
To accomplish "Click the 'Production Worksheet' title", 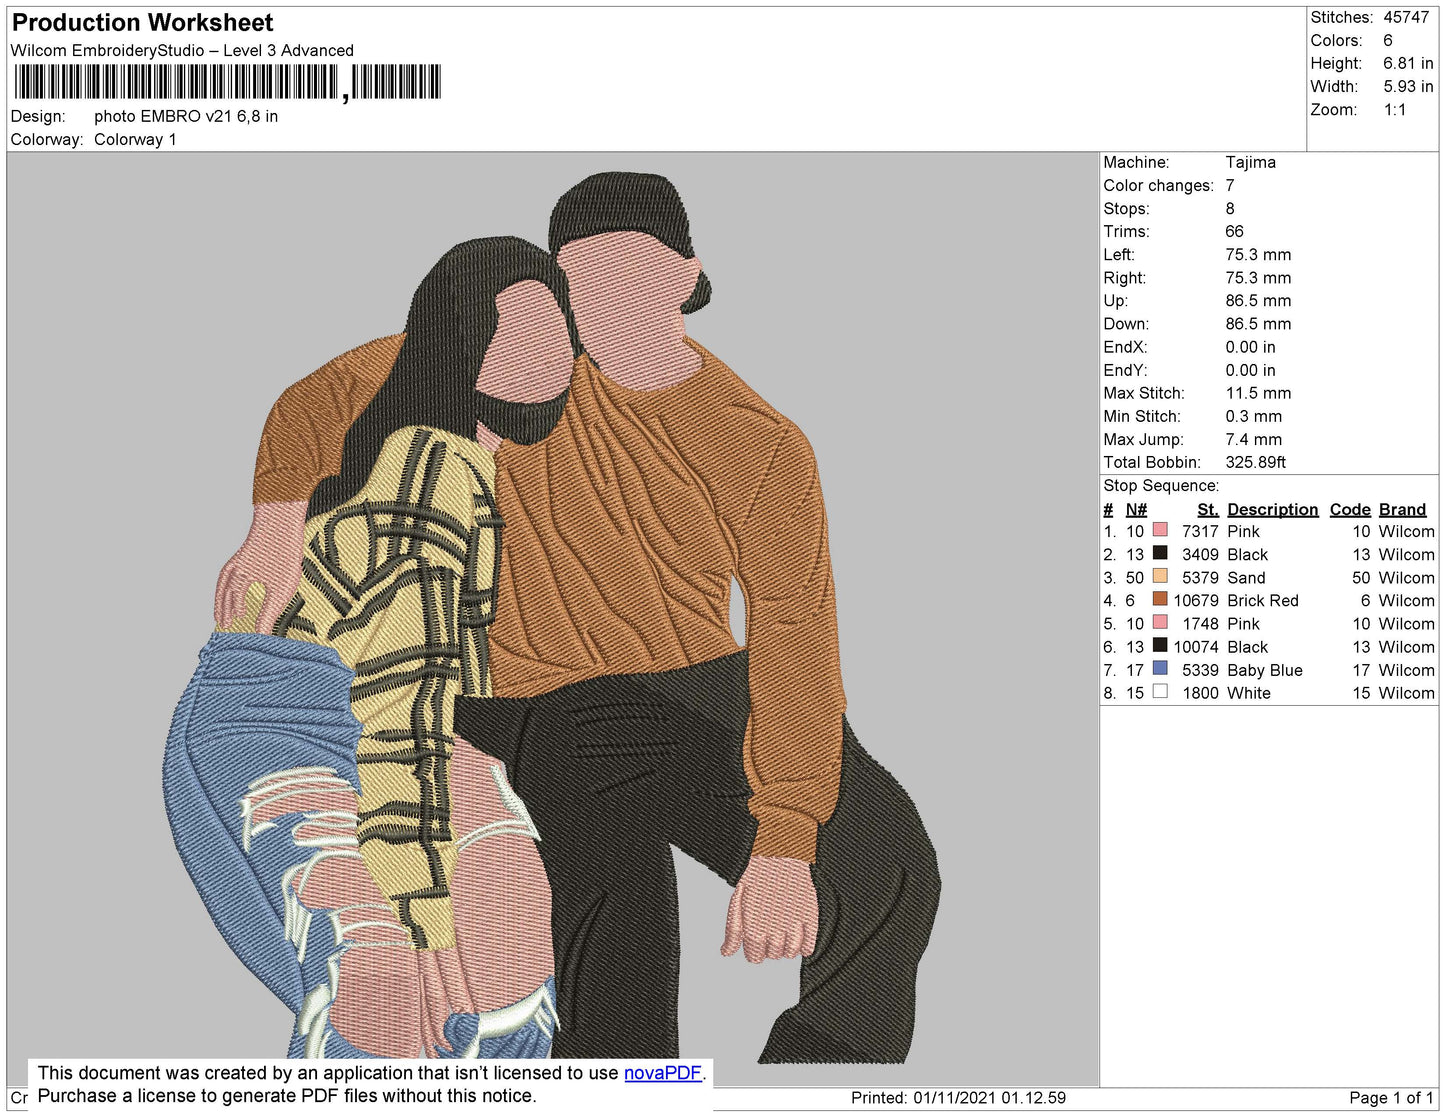I will [x=142, y=23].
